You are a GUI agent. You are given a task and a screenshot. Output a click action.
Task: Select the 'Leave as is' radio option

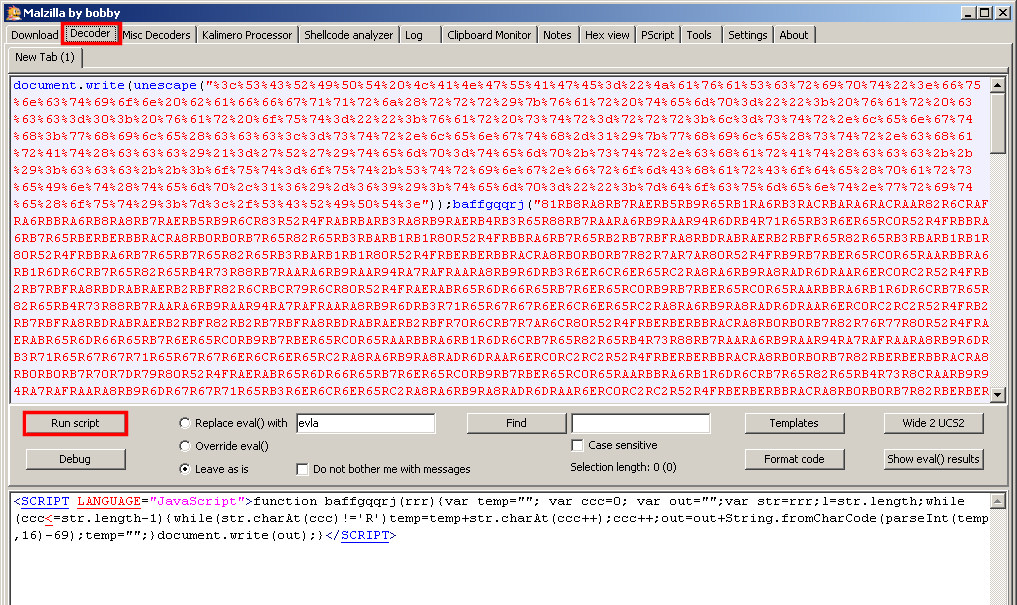coord(185,469)
